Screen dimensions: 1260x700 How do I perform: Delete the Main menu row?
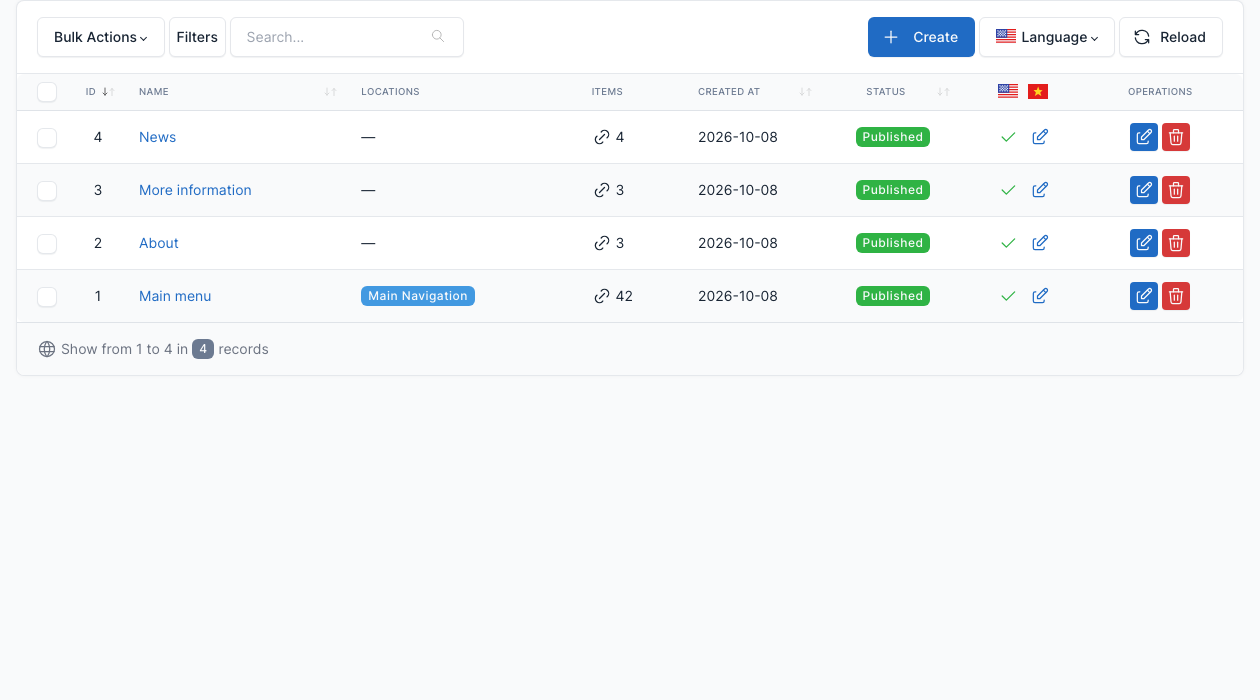pyautogui.click(x=1176, y=296)
